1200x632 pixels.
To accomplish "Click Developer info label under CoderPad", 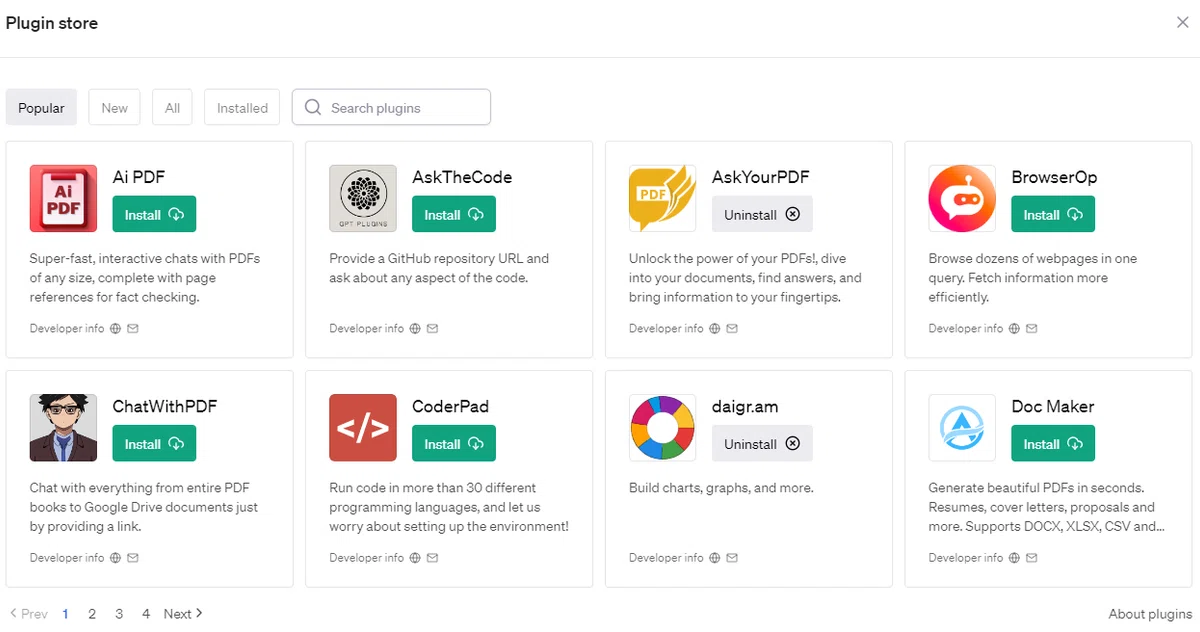I will 367,557.
